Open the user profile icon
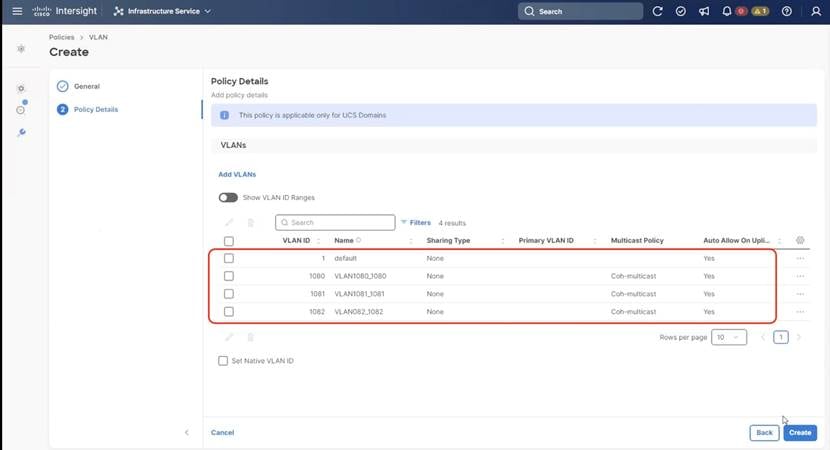 816,11
